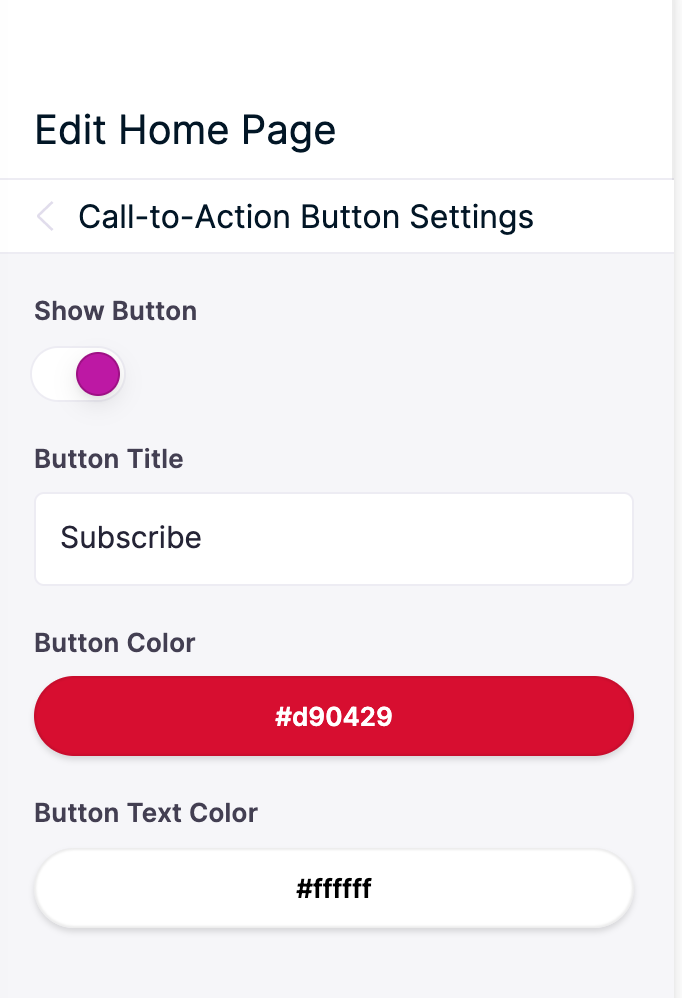
Task: Open the red Button Color picker
Action: click(x=334, y=716)
